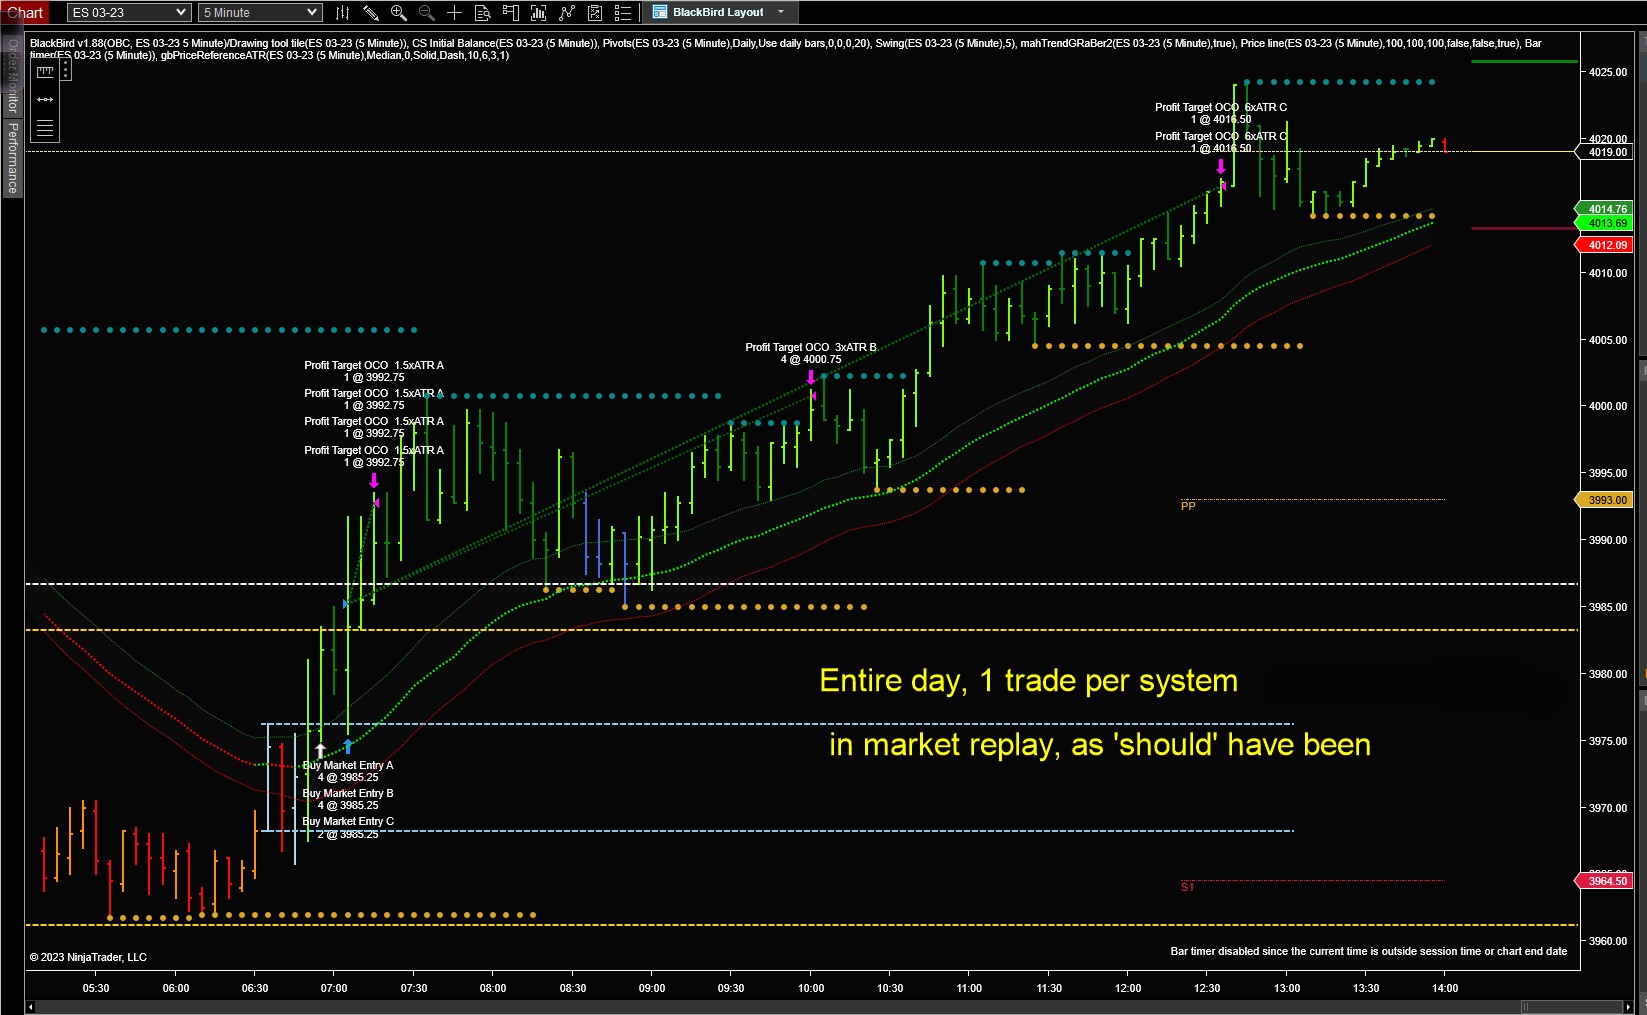Click the ruler icon in drawing tile
Viewport: 1647px width, 1015px height.
[x=45, y=71]
